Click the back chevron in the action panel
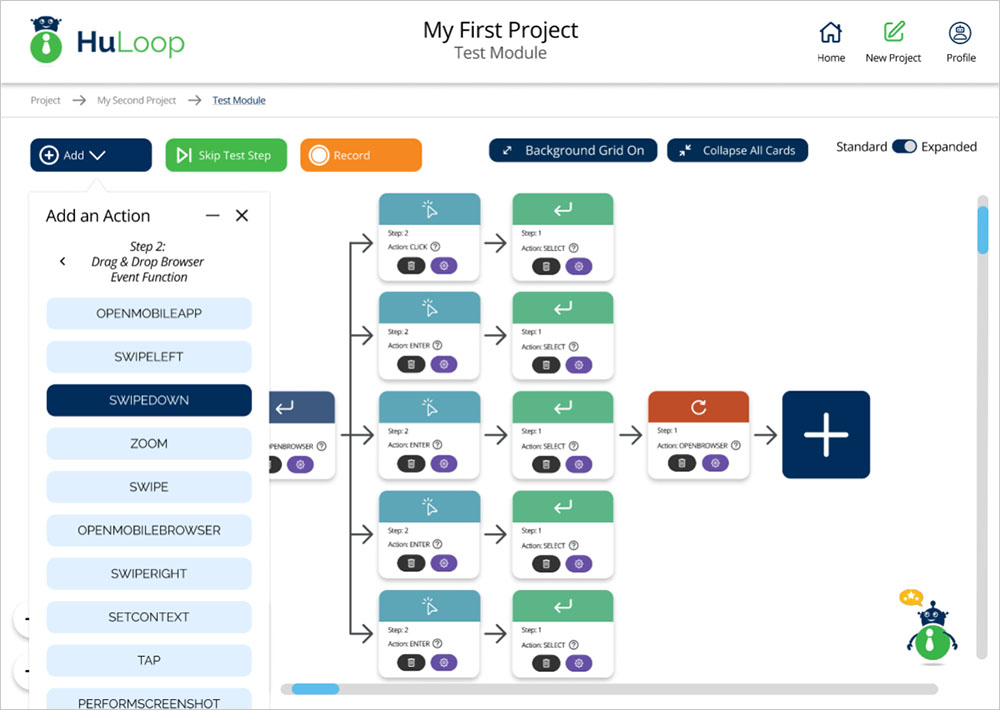The height and width of the screenshot is (710, 1000). (x=62, y=261)
